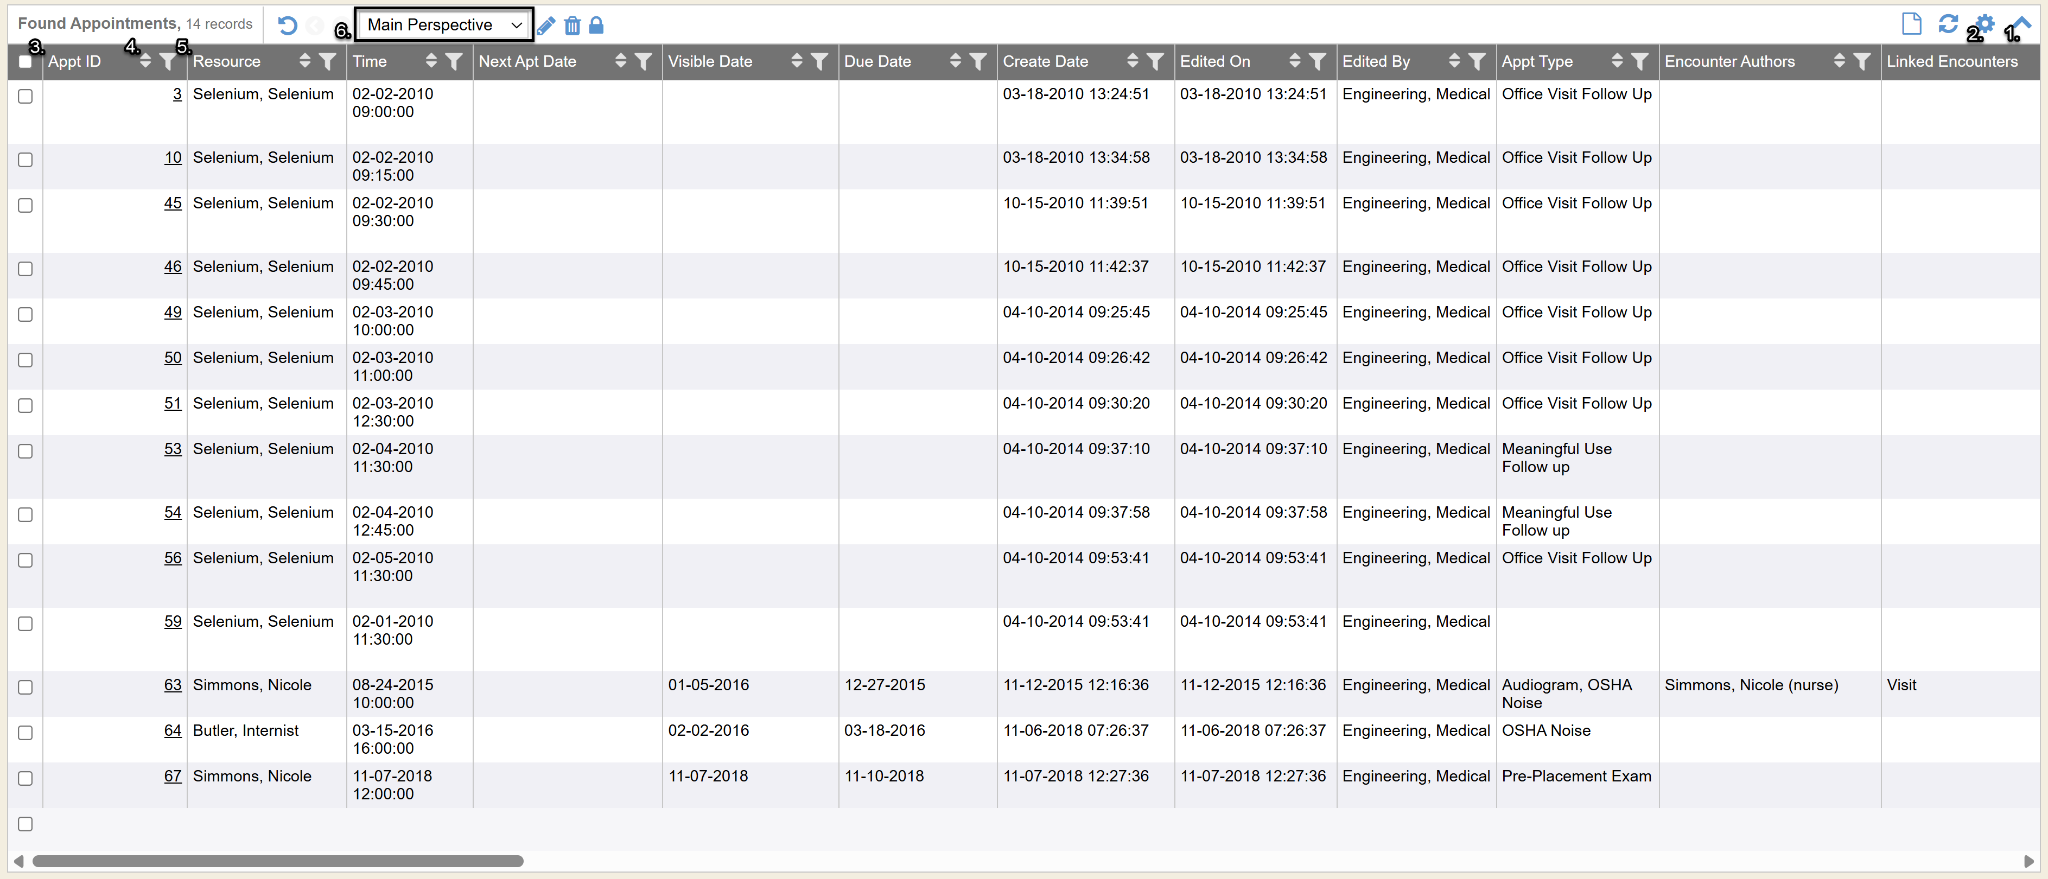This screenshot has width=2048, height=879.
Task: Filter the Appt Type column
Action: pyautogui.click(x=1640, y=62)
